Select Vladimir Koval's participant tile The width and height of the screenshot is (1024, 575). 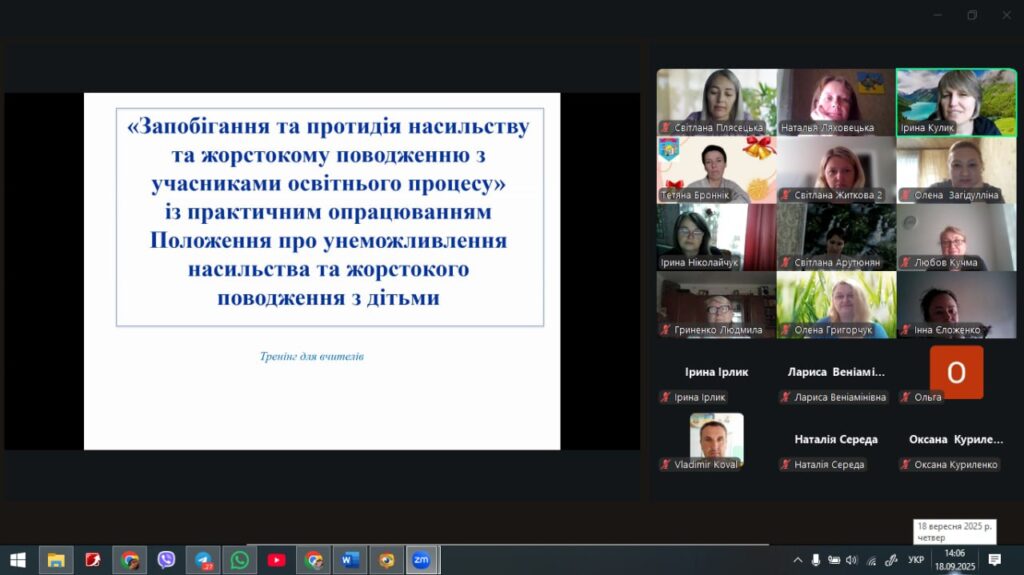click(x=716, y=440)
